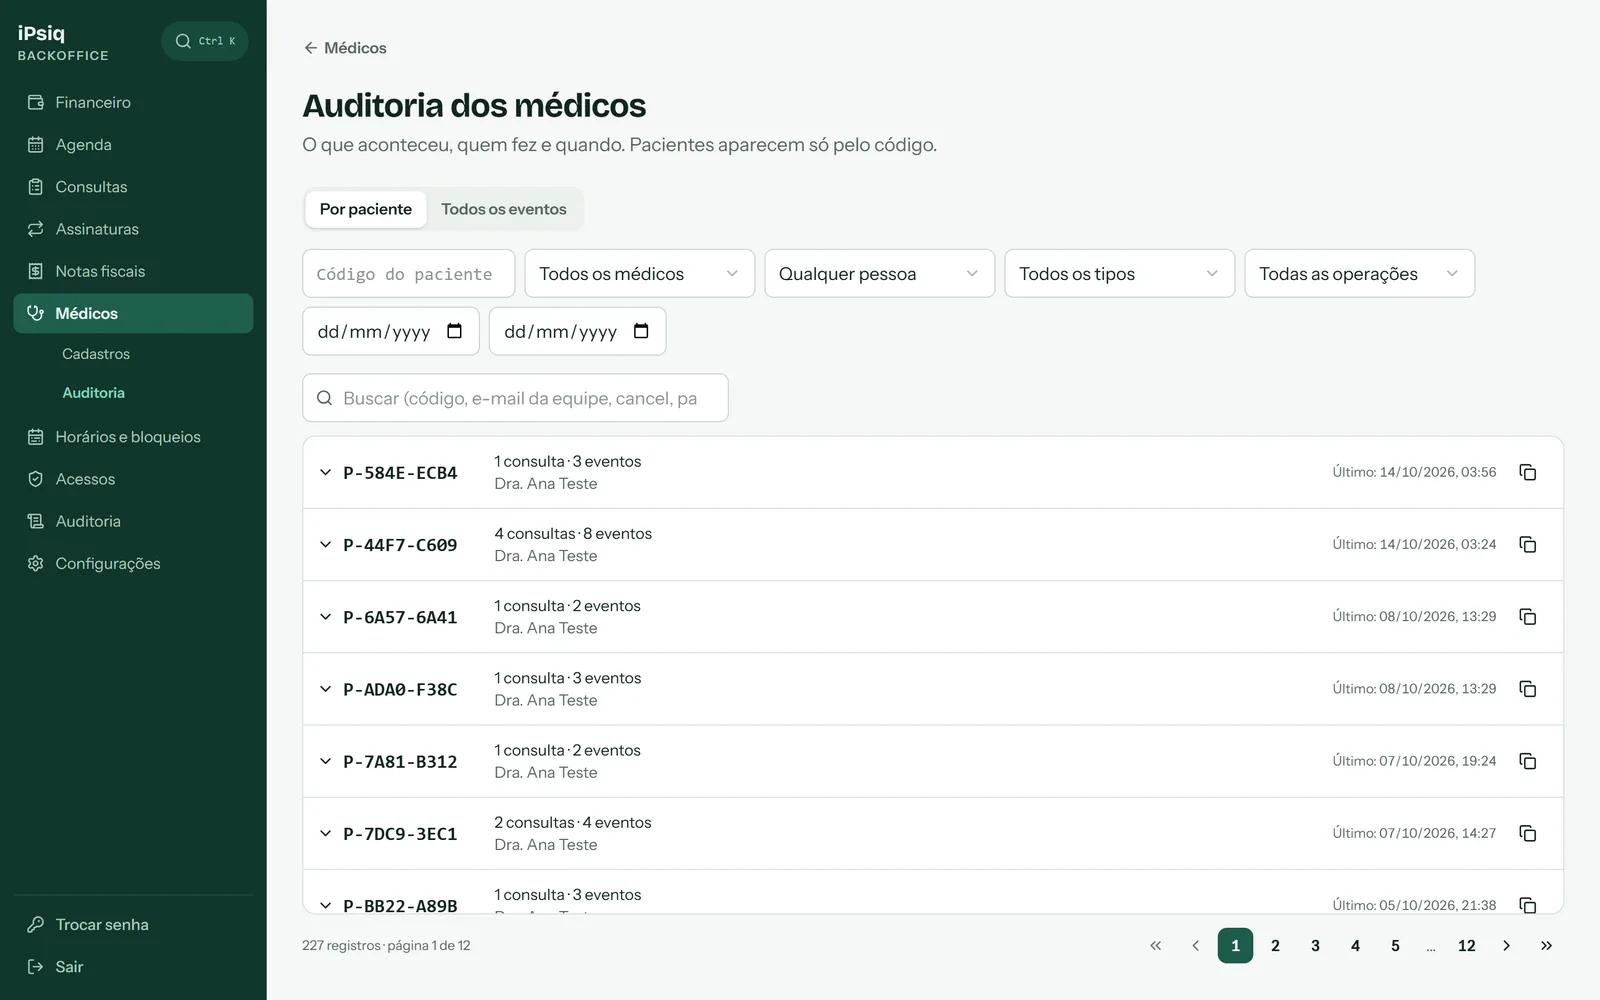Copy patient code P-584E-ECB4
This screenshot has width=1600, height=1000.
(x=1527, y=472)
